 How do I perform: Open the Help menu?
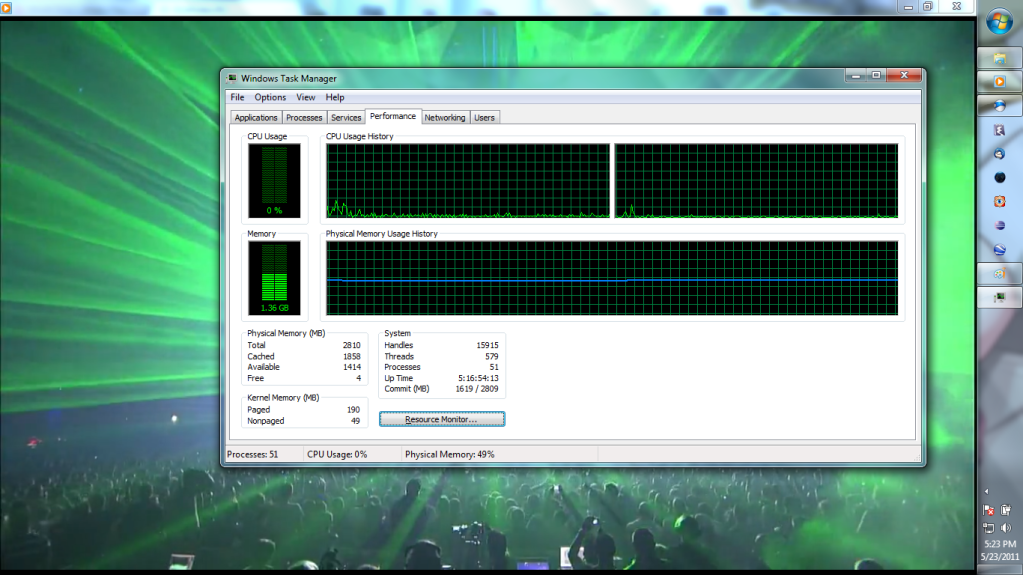[x=335, y=97]
